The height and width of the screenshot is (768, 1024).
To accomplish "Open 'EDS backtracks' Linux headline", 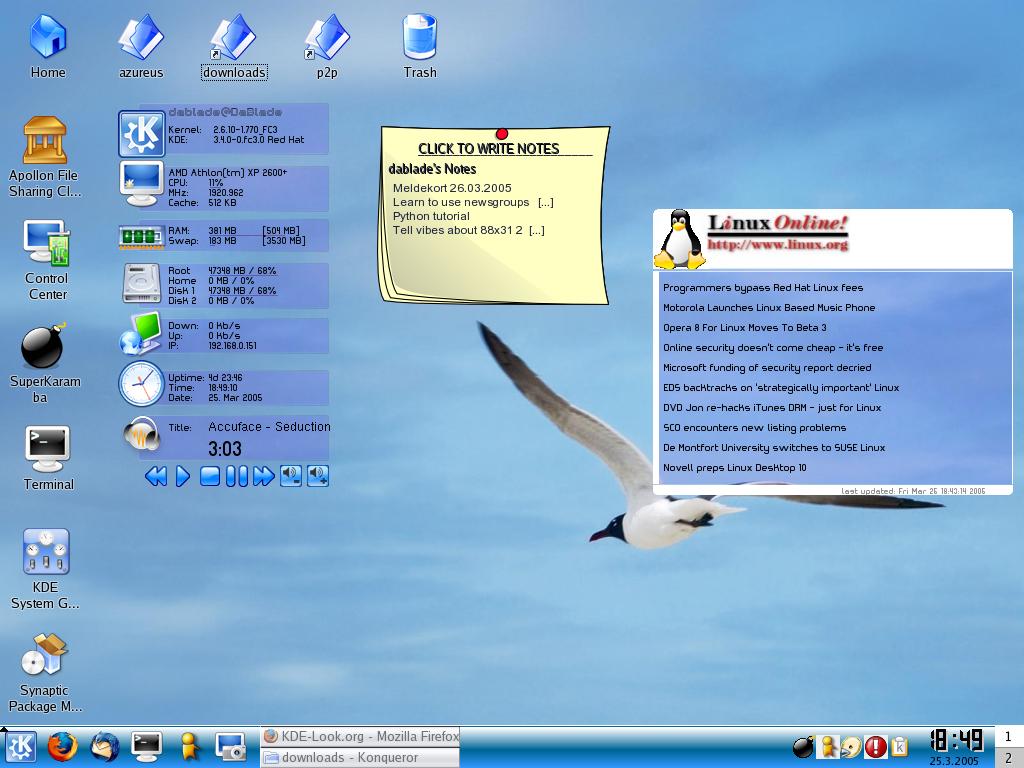I will (x=781, y=388).
